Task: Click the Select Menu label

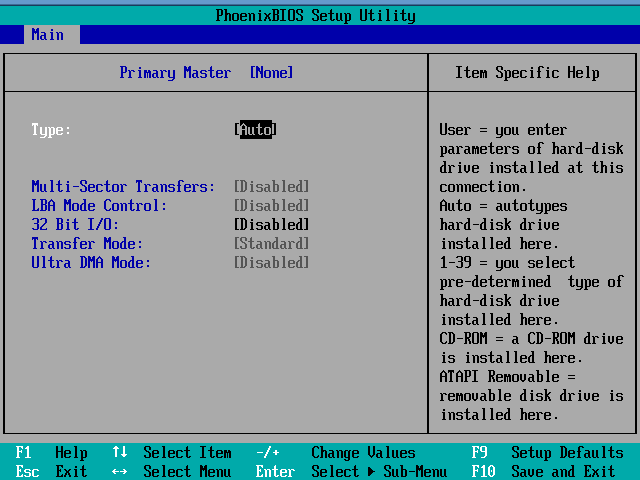Action: 187,471
